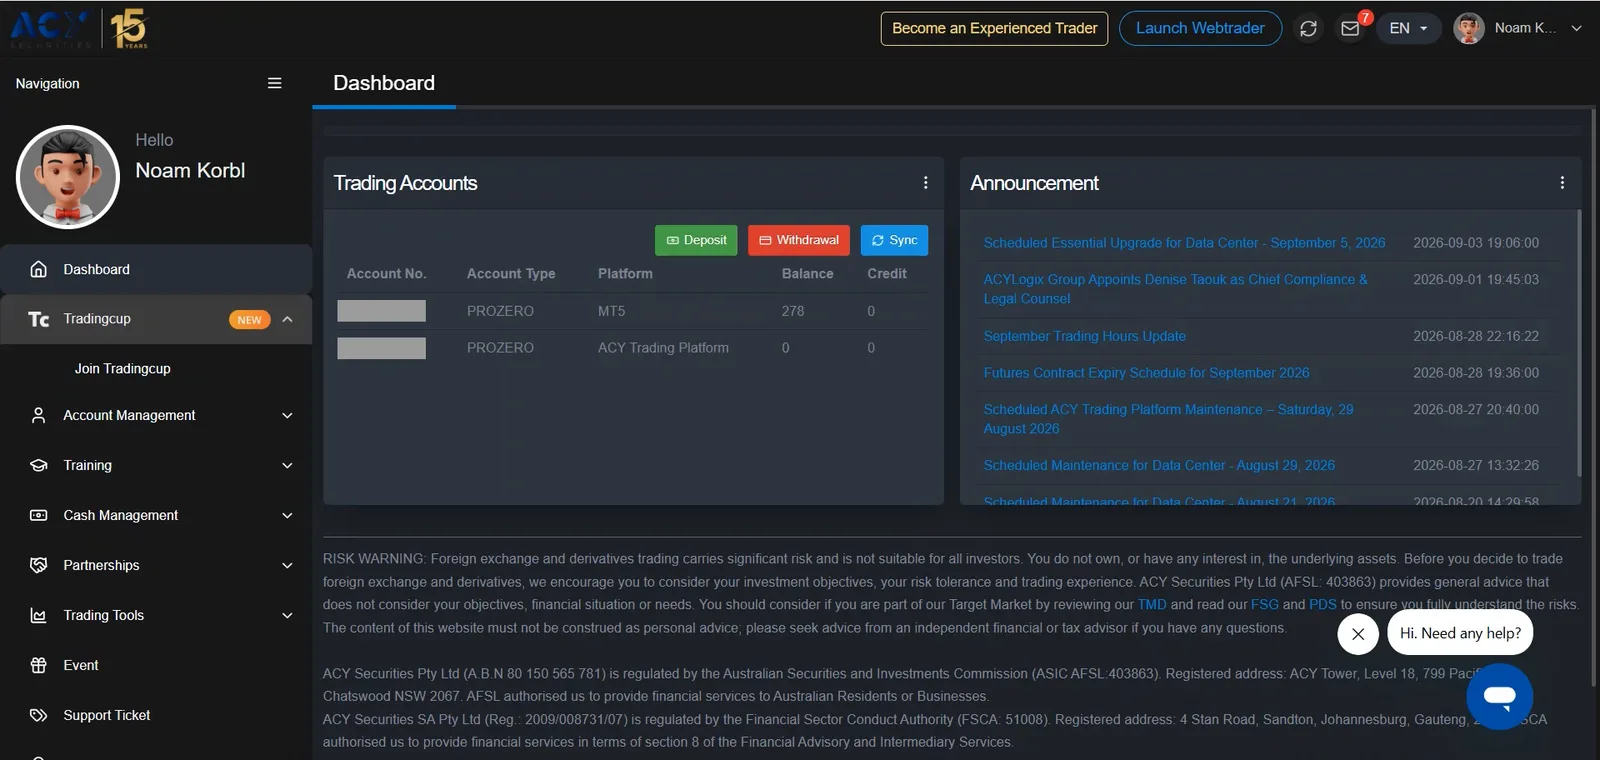Screen dimensions: 1600x760
Task: Click the Account Type column header
Action: click(511, 273)
